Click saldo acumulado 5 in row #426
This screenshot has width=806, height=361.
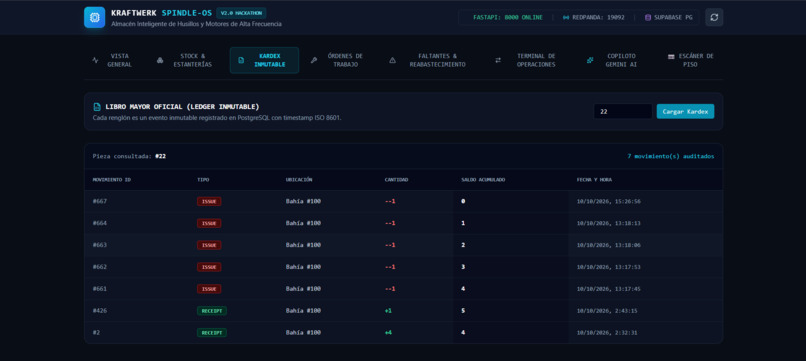tap(463, 311)
